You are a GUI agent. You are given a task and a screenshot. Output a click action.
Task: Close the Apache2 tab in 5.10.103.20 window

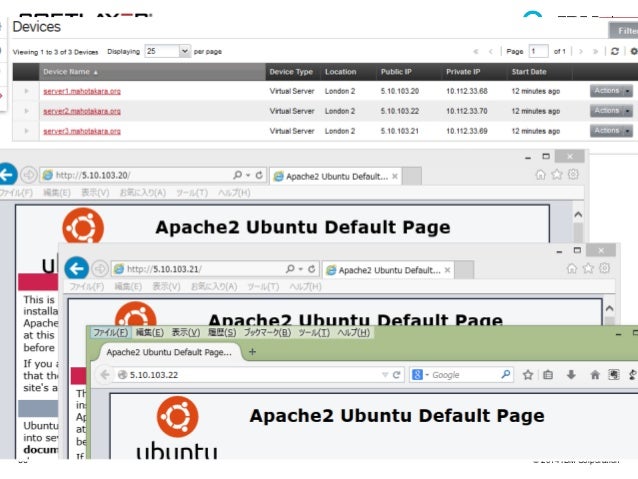tap(395, 176)
